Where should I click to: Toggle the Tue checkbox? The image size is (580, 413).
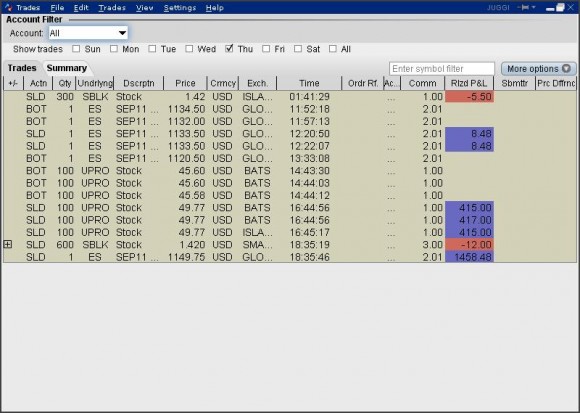coord(152,49)
